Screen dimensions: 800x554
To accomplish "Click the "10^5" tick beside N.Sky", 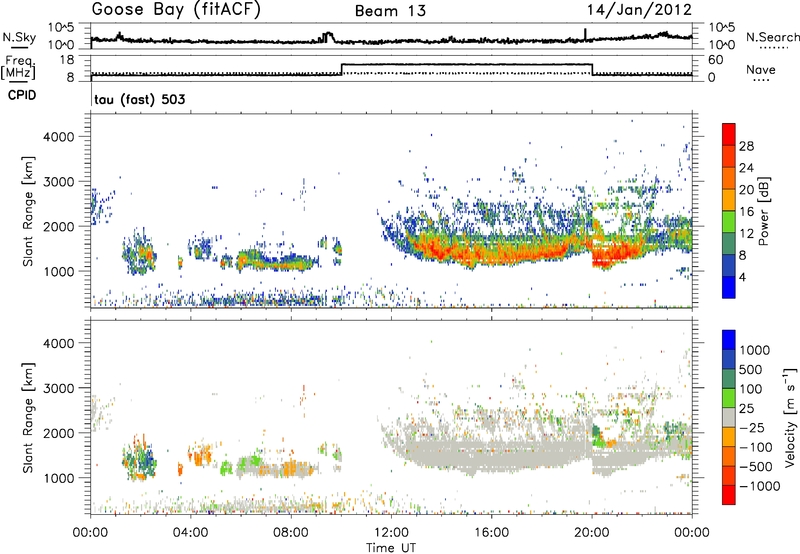I will 61,28.
